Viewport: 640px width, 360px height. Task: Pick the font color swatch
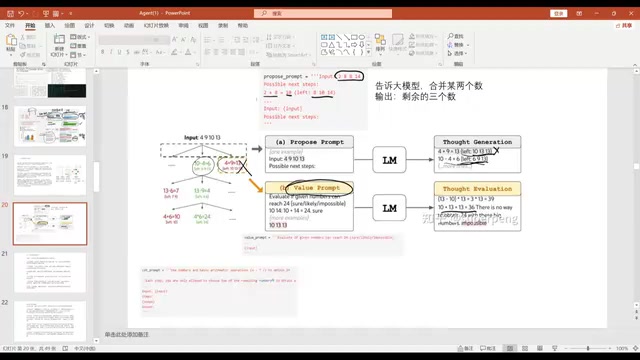click(188, 52)
